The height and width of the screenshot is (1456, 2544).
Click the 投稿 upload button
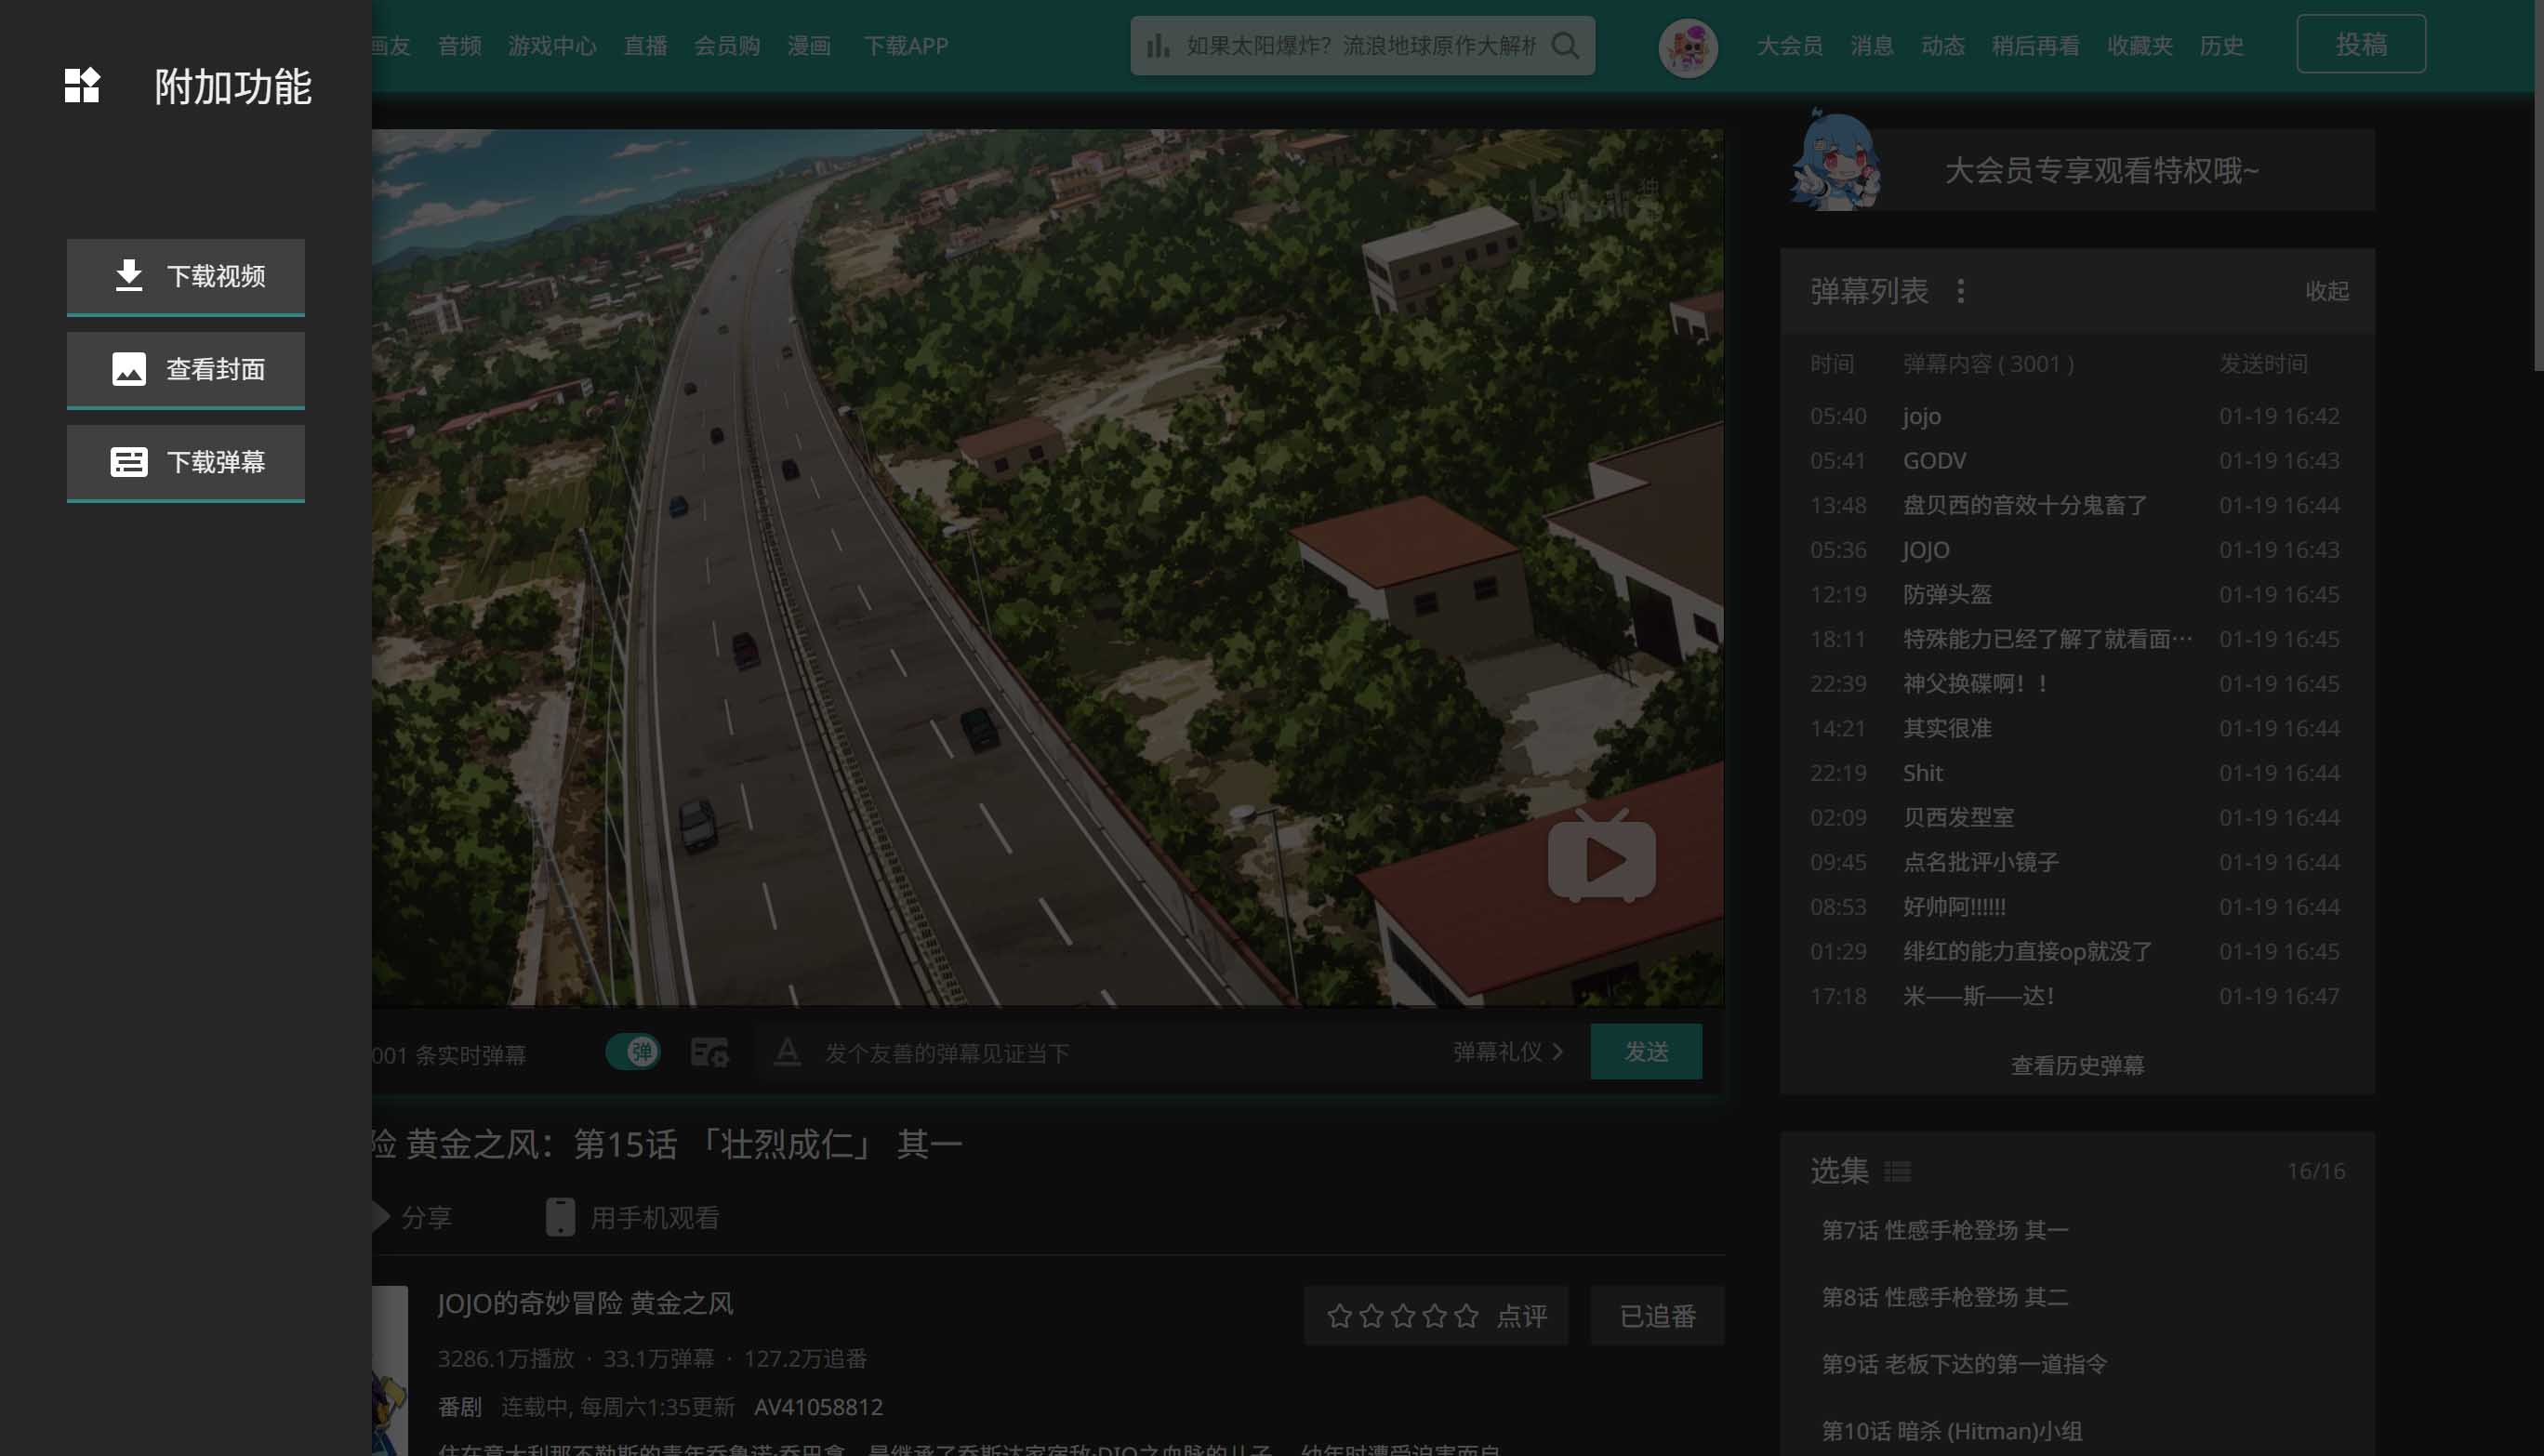click(x=2361, y=44)
